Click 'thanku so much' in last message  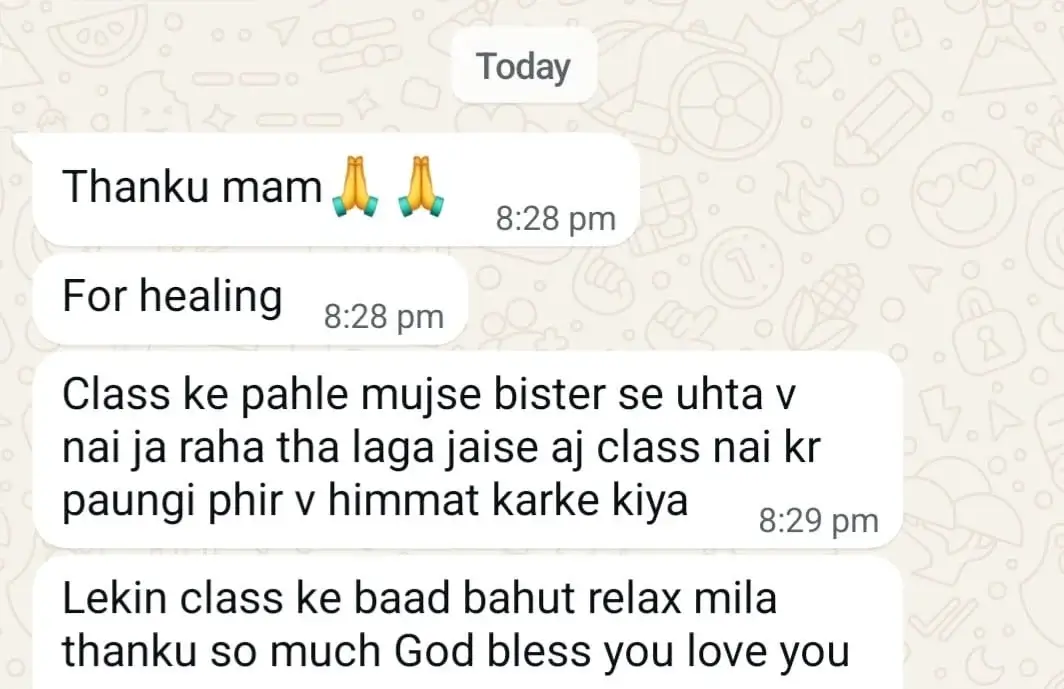click(223, 651)
